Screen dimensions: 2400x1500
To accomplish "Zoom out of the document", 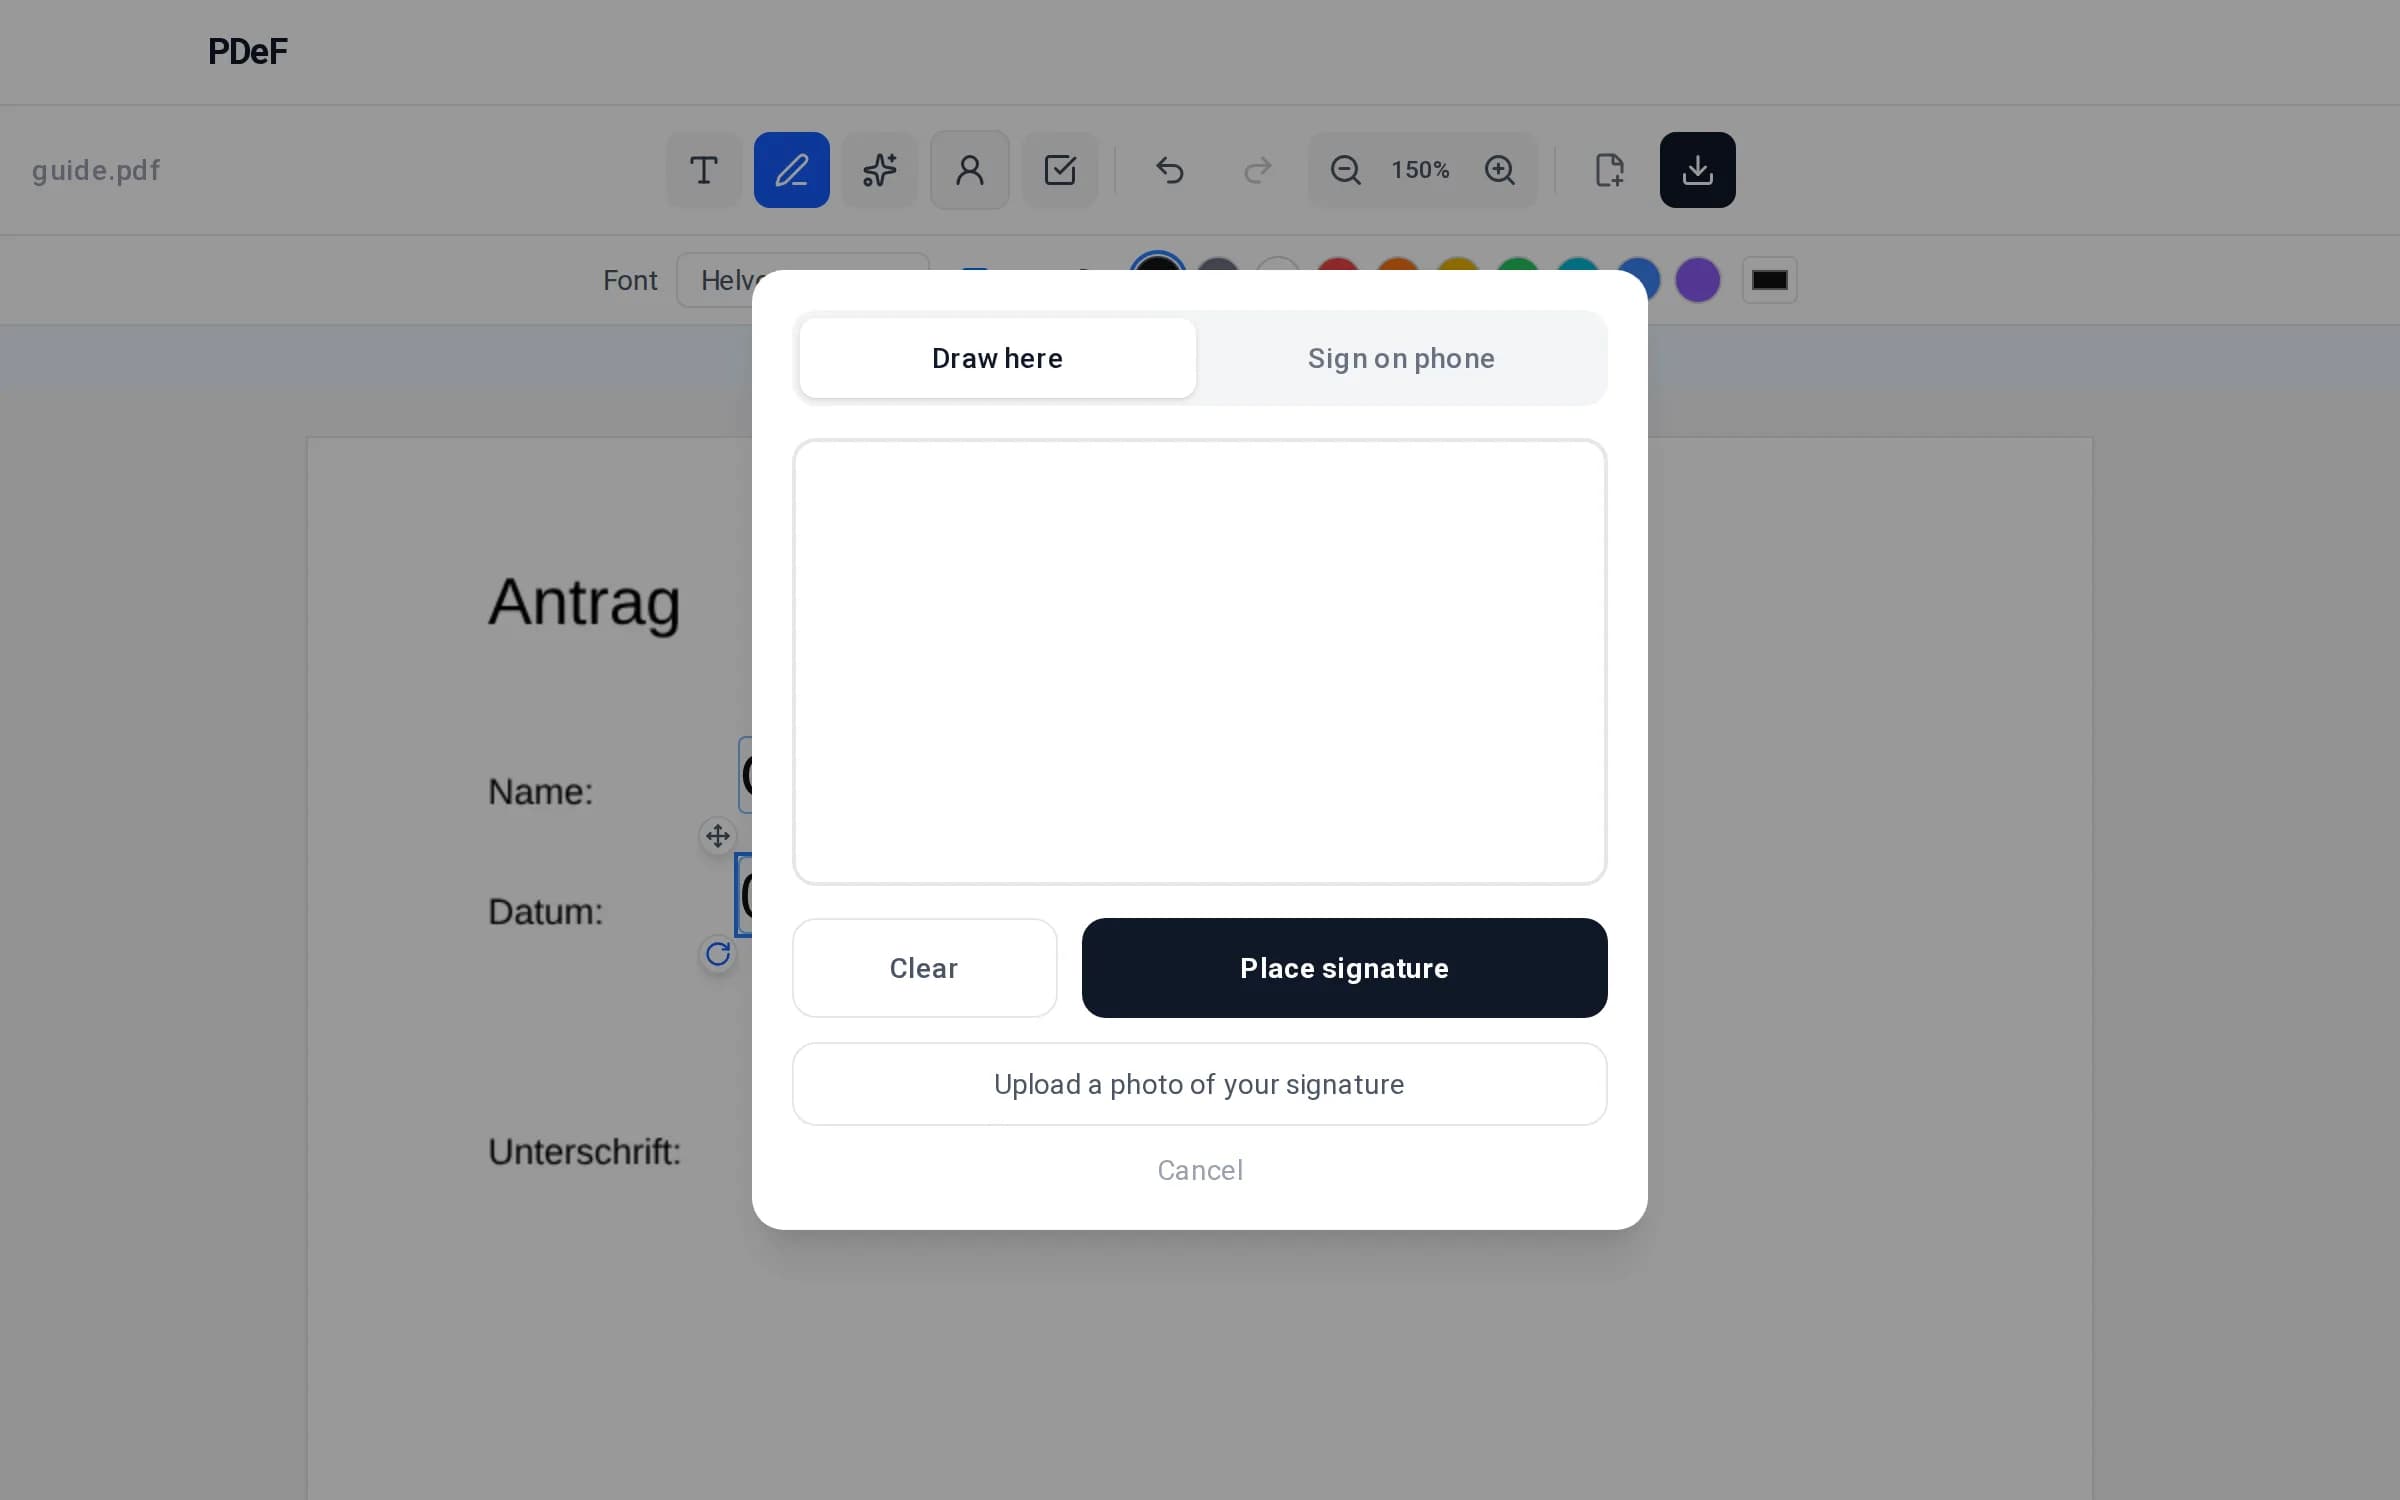I will [x=1345, y=170].
